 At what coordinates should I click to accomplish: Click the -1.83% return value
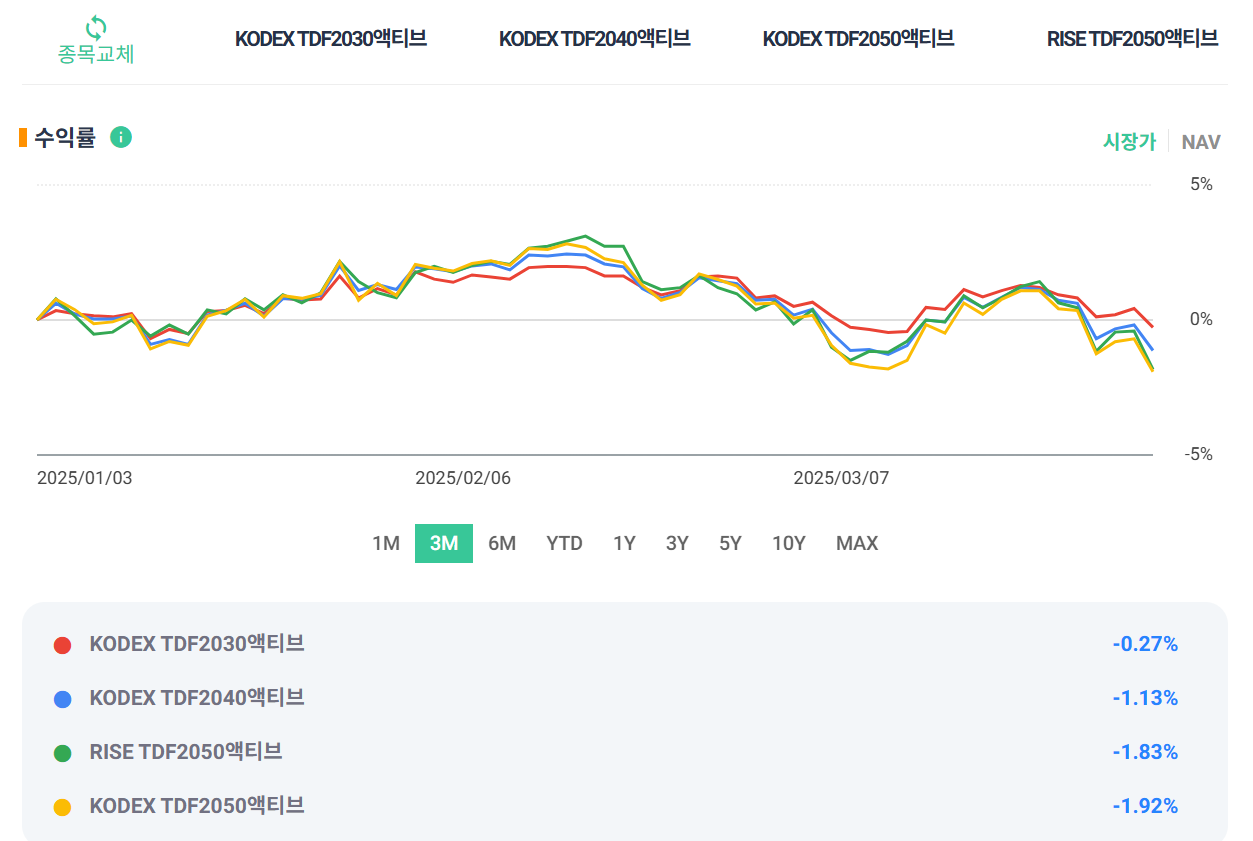tap(1145, 752)
